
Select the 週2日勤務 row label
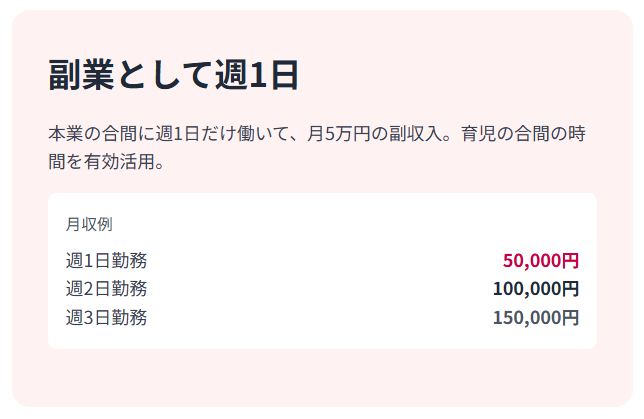tap(106, 289)
